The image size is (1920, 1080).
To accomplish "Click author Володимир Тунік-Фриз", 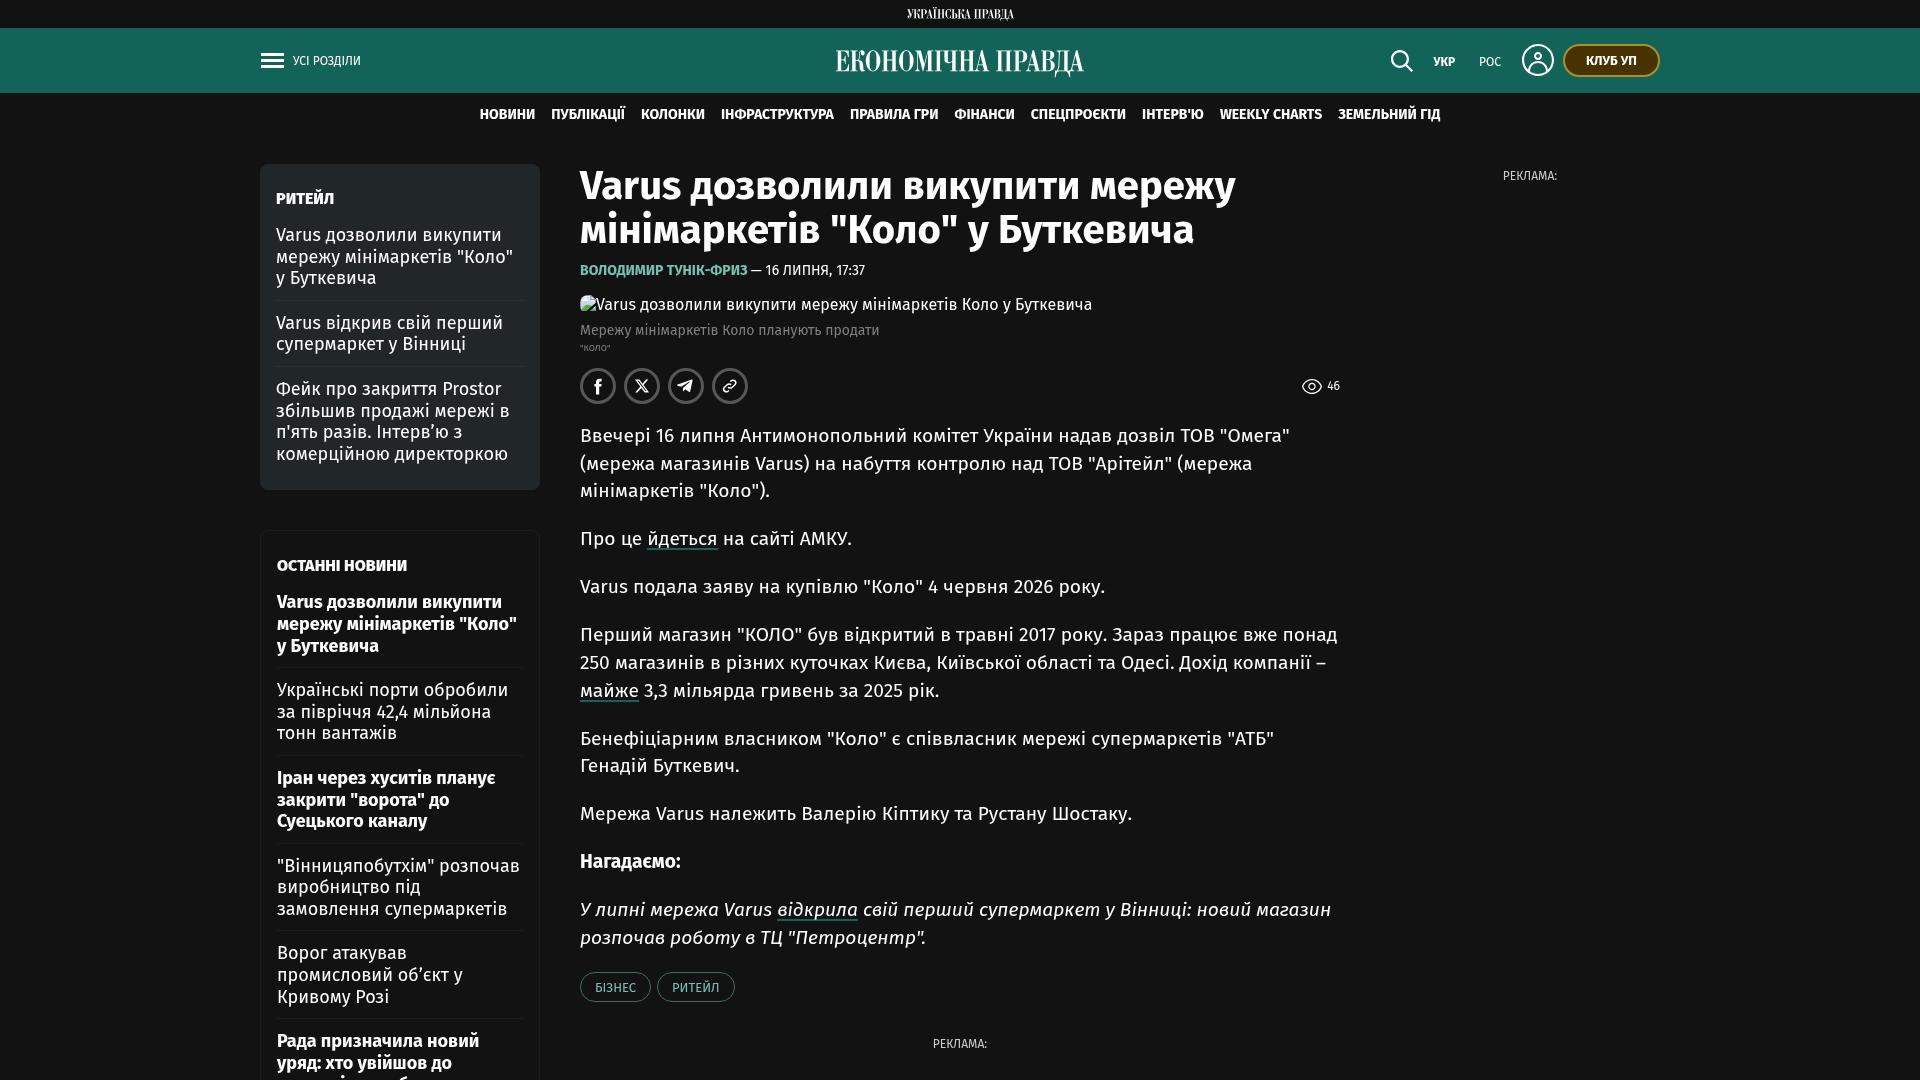I will pos(664,271).
